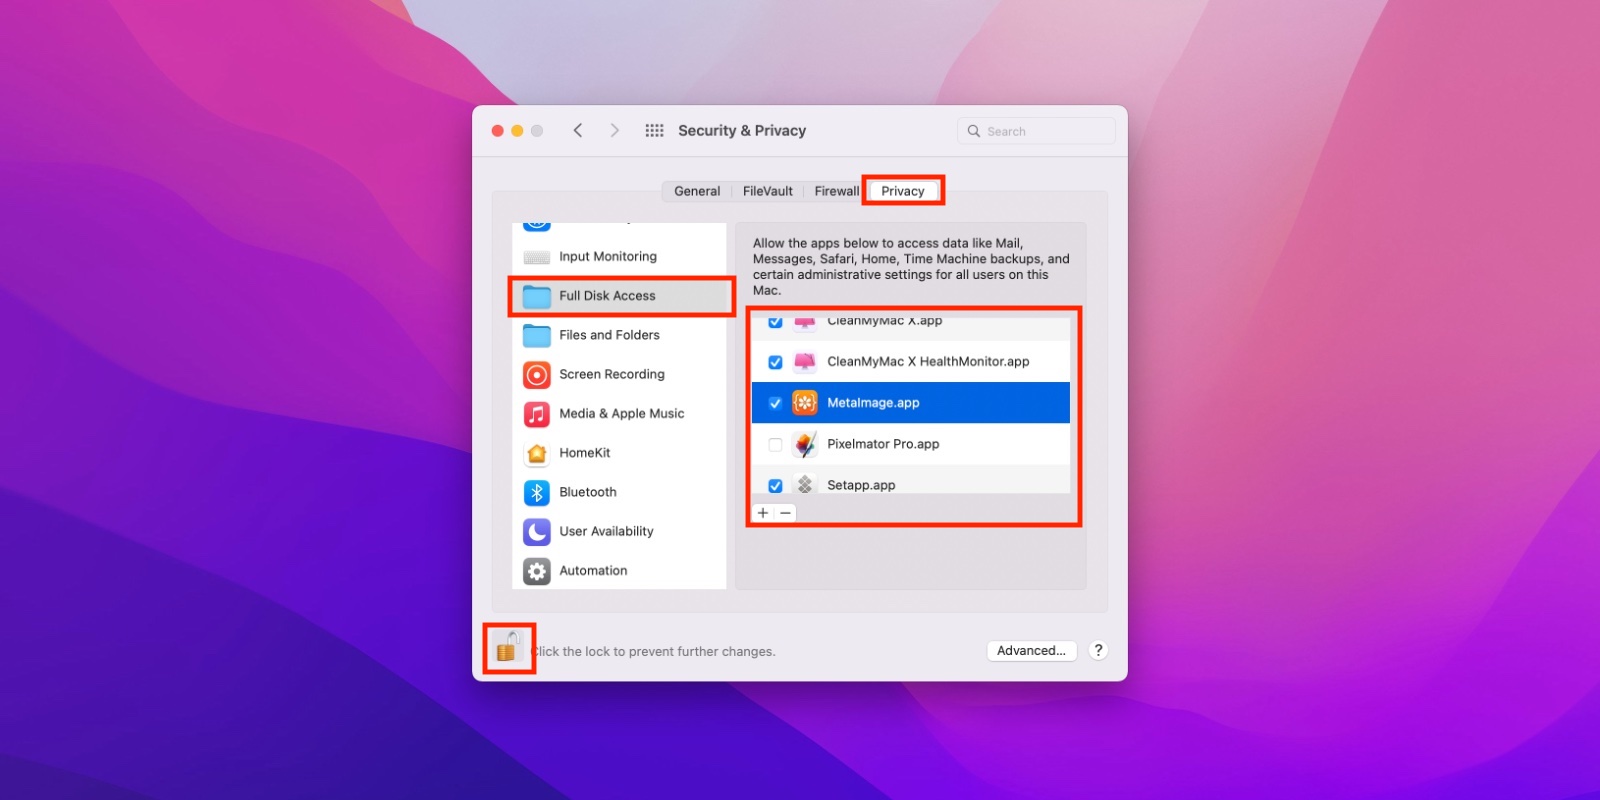Uncheck Setapp.app checkbox
1600x800 pixels.
click(775, 485)
